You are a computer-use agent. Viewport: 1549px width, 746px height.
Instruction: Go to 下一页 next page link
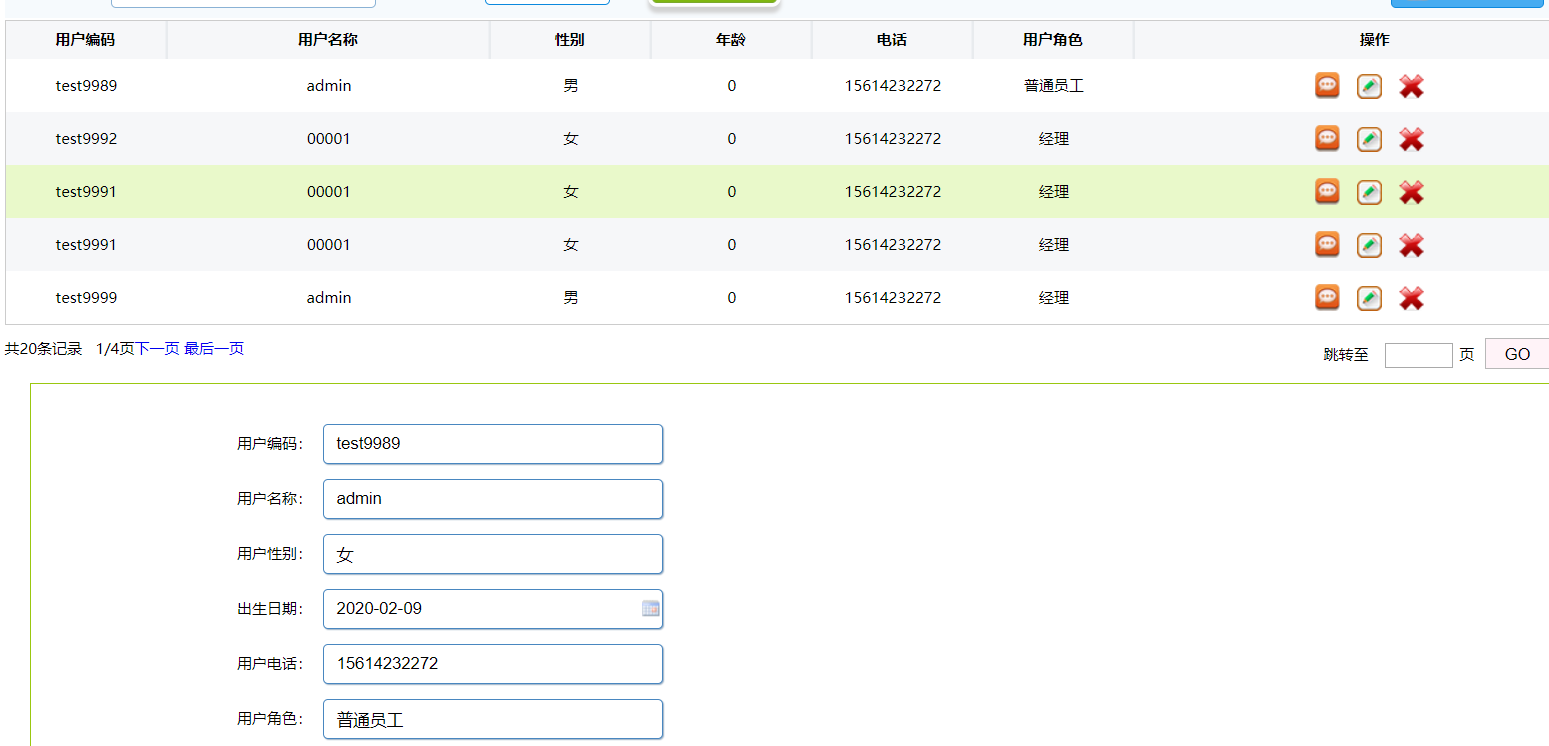157,349
